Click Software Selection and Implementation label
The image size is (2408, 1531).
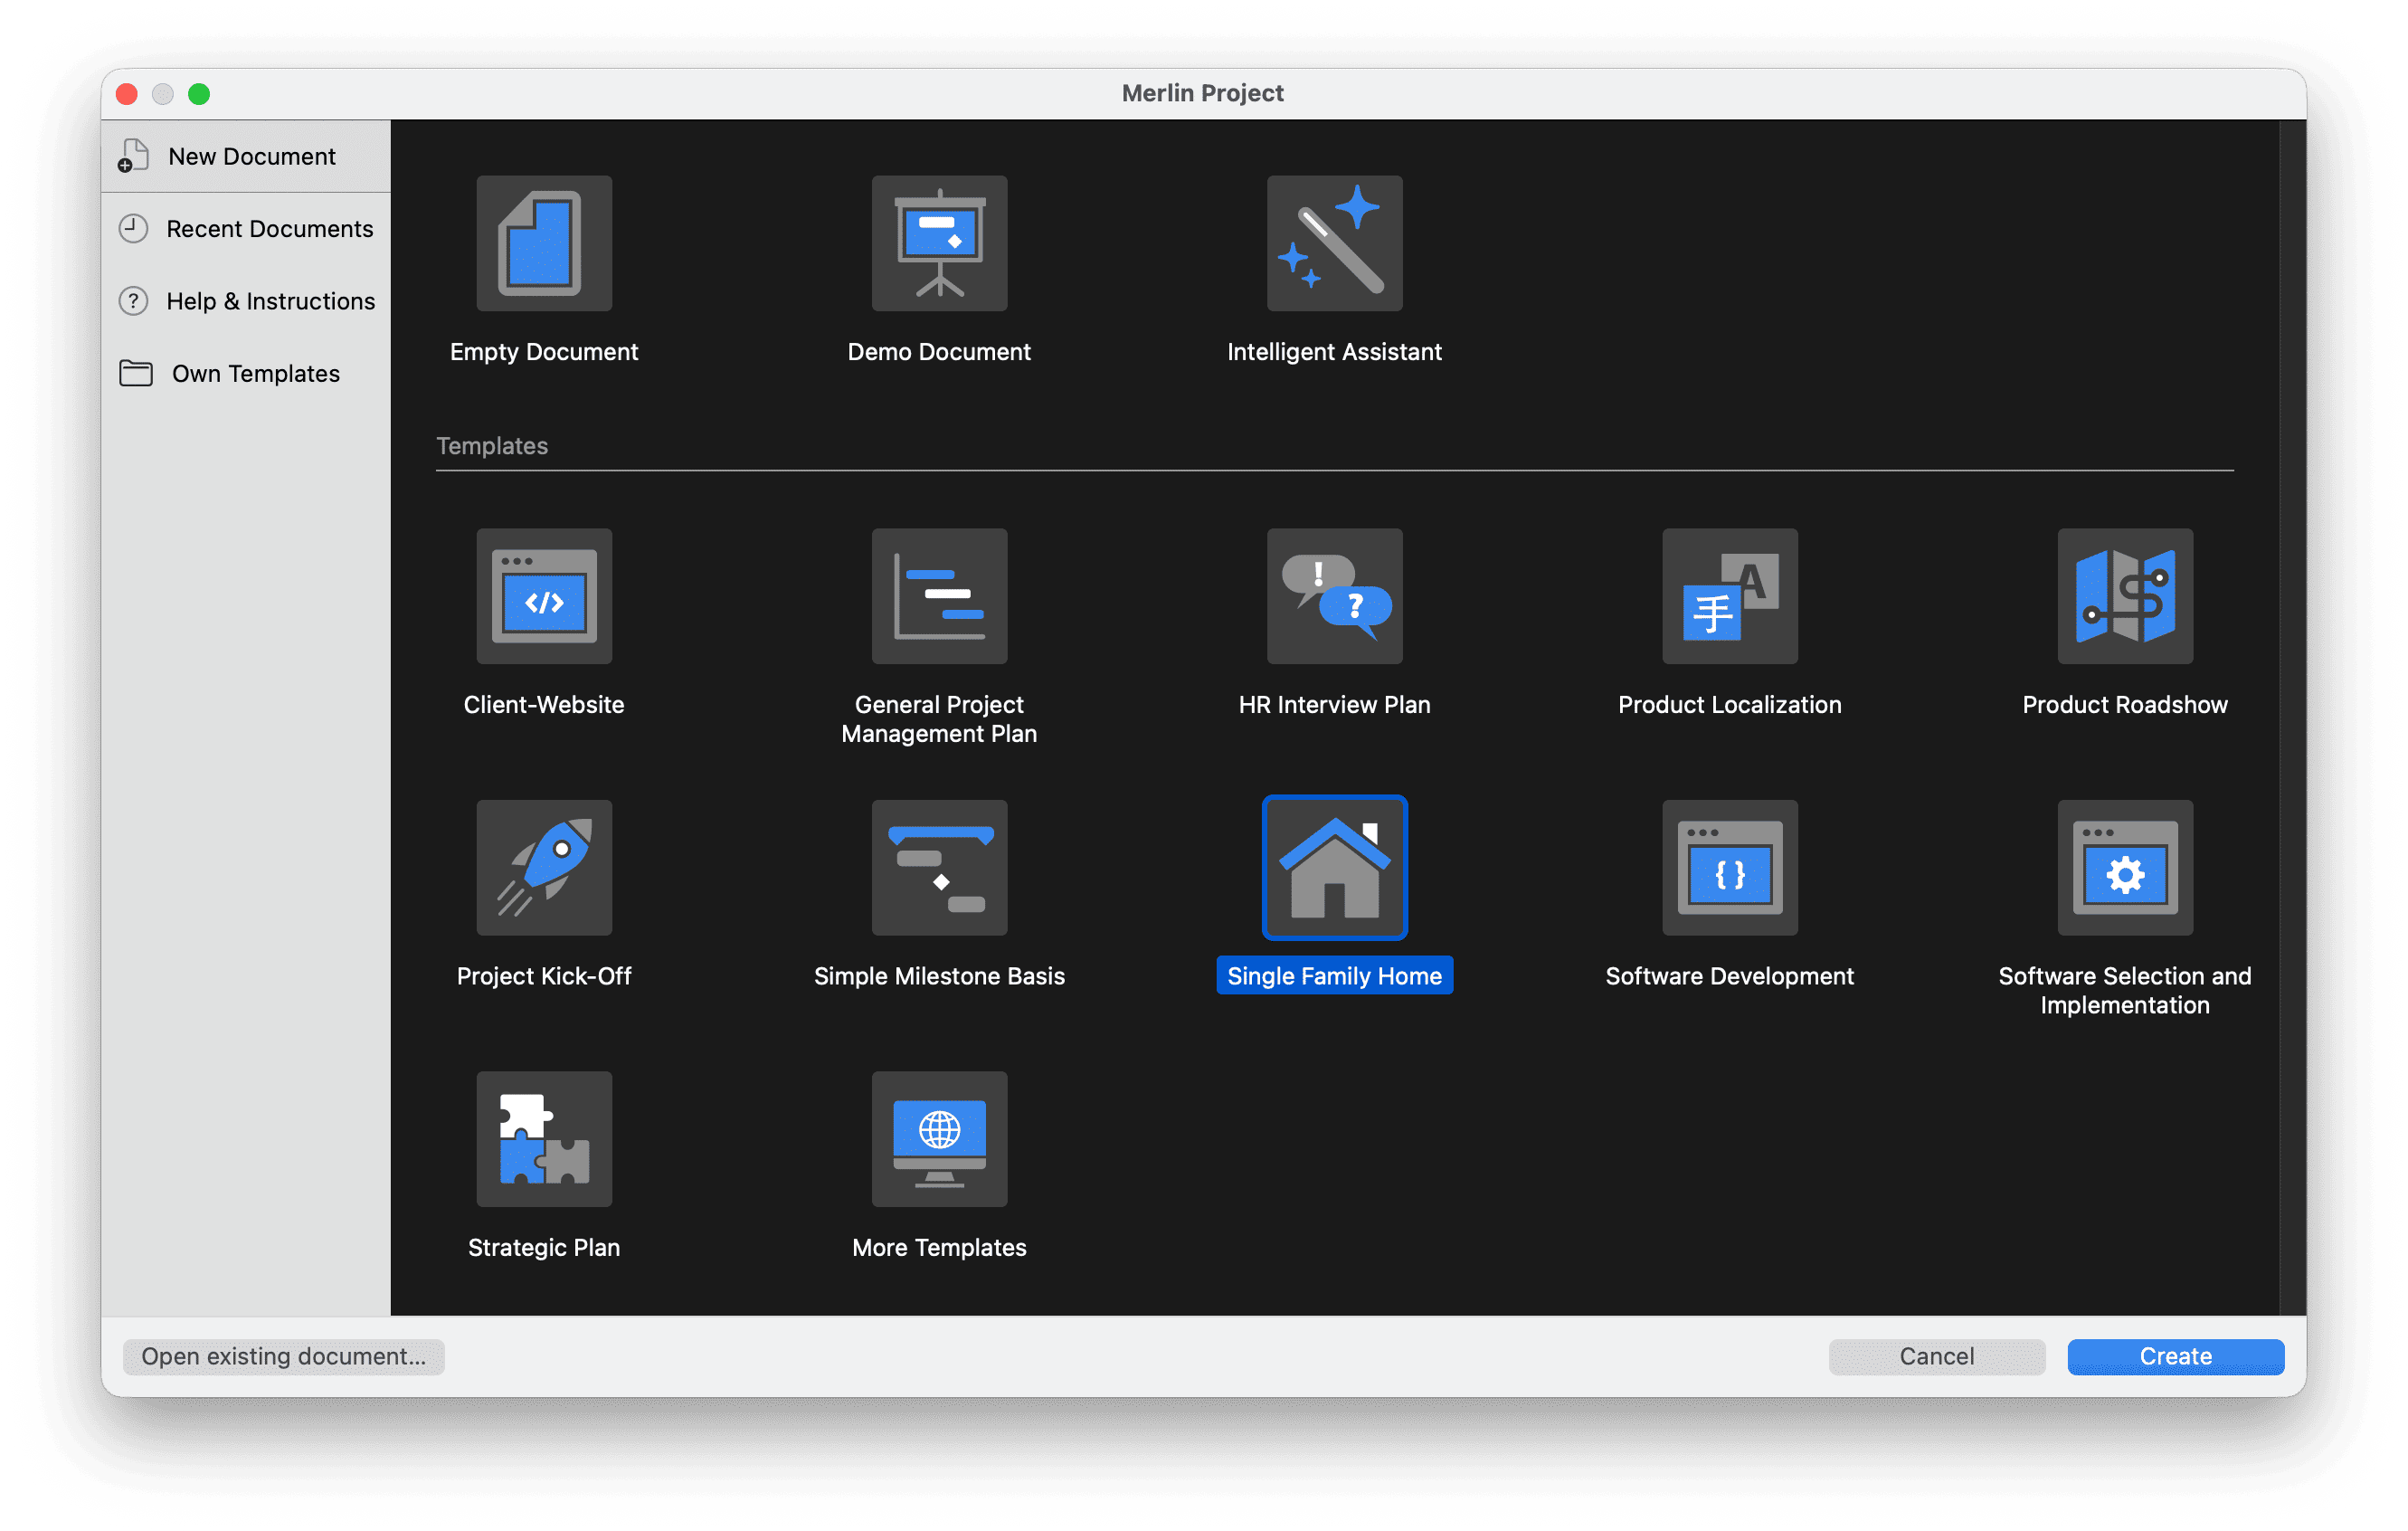point(2124,991)
